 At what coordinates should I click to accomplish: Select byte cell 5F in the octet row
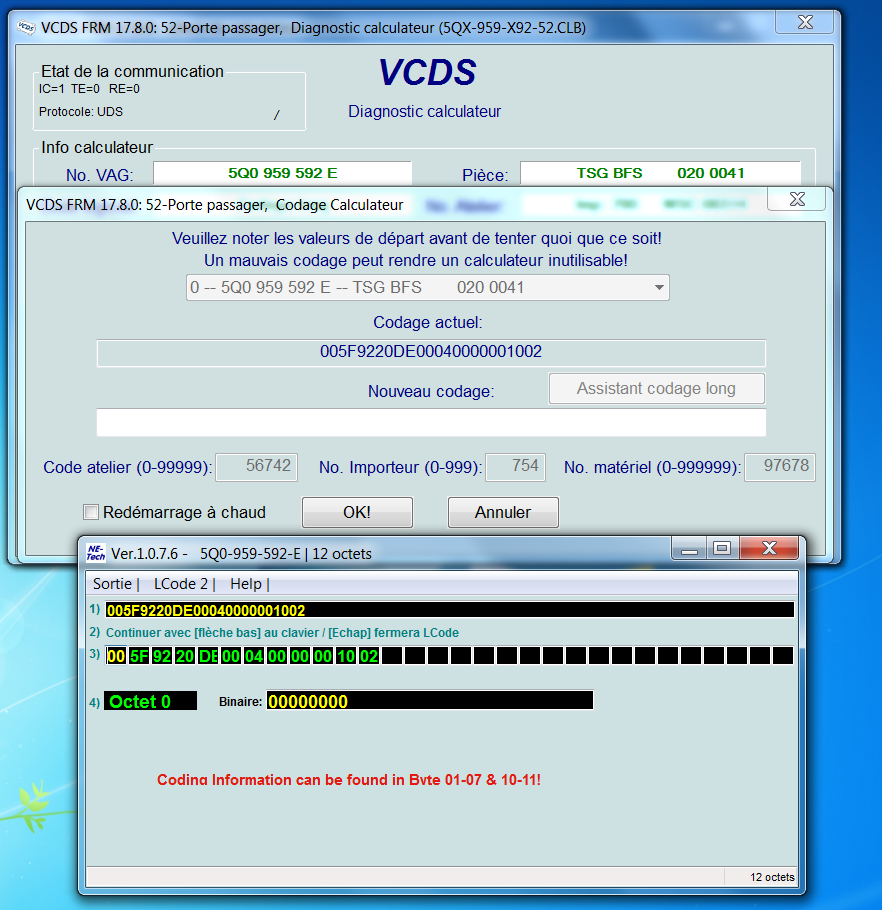pos(139,656)
